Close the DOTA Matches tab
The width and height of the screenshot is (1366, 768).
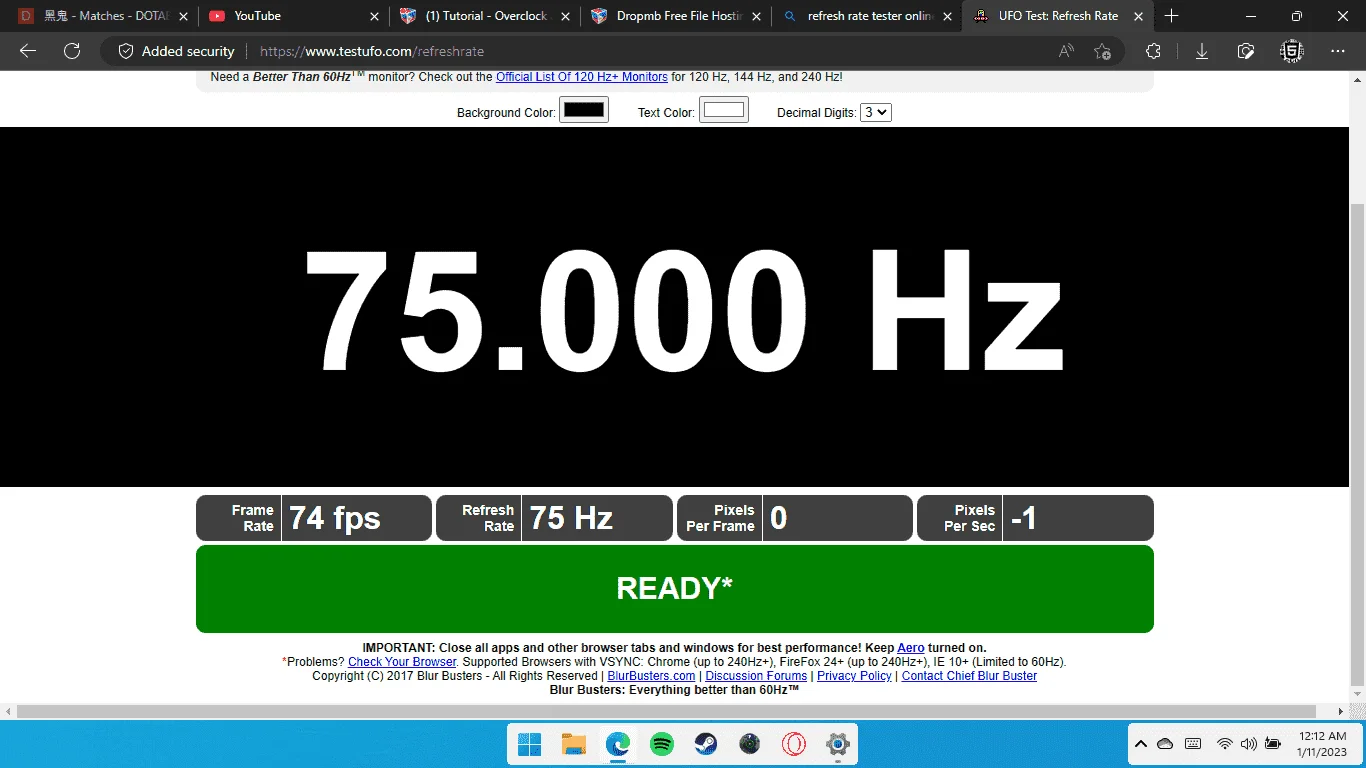point(183,16)
